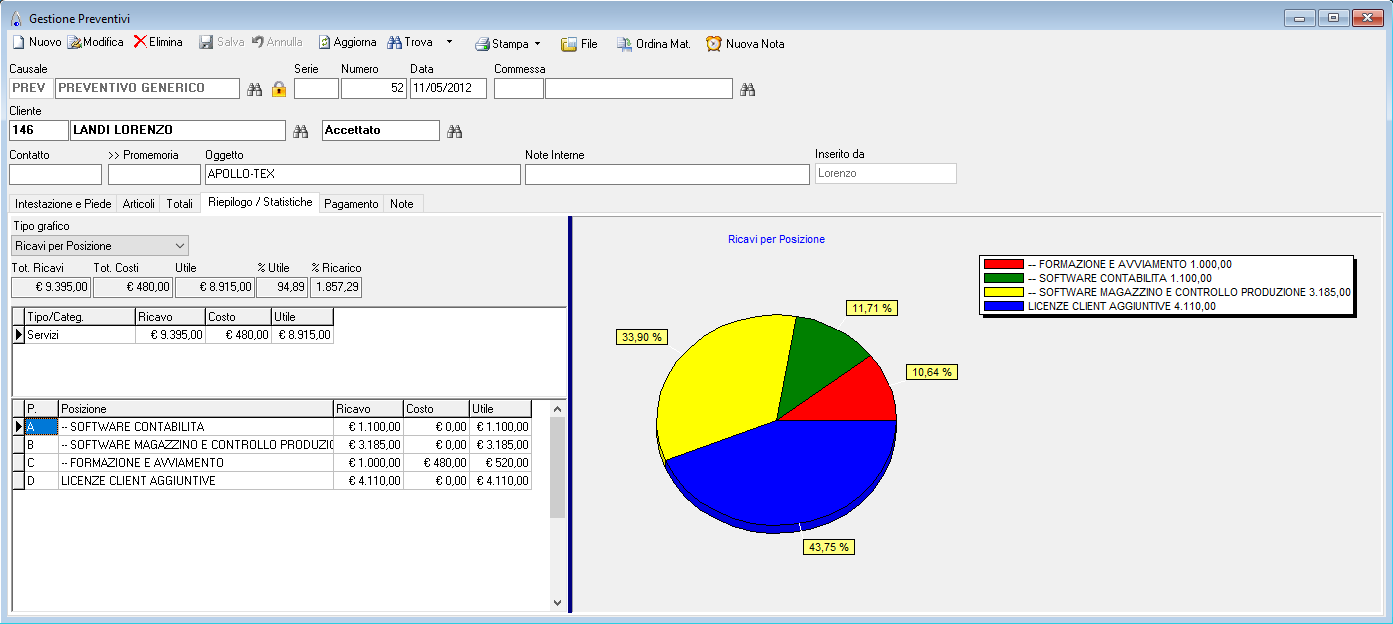Click binoculars search icon next to Causale

[254, 89]
